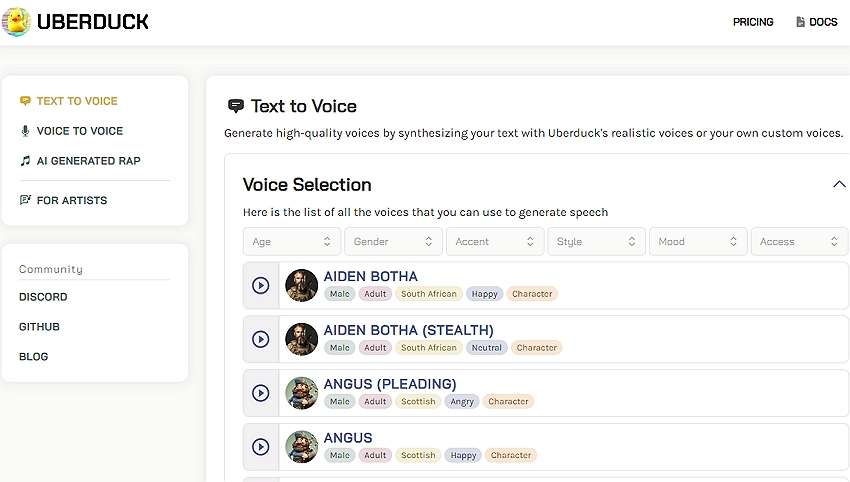Go to the For Artists page
Viewport: 850px width, 482px height.
point(71,200)
